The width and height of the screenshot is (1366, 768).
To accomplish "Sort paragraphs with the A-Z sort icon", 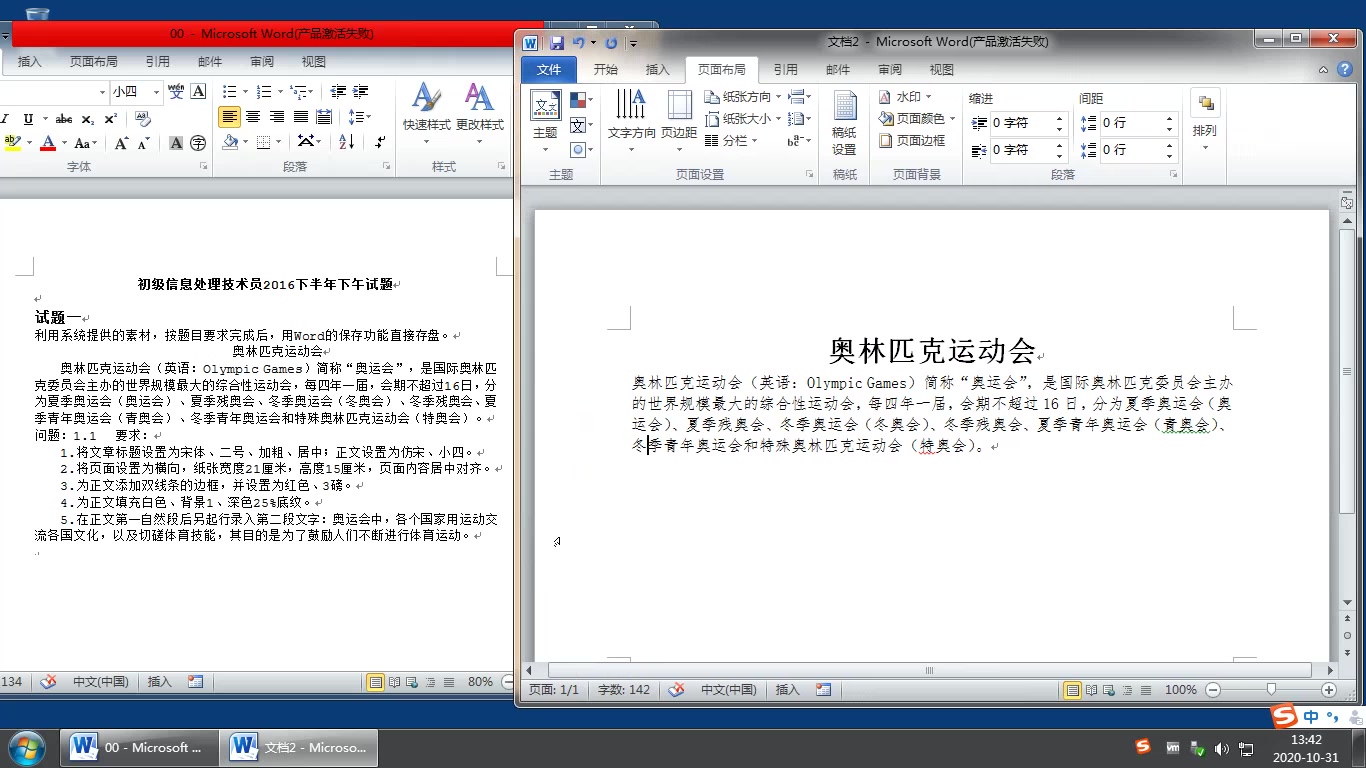I will click(345, 141).
